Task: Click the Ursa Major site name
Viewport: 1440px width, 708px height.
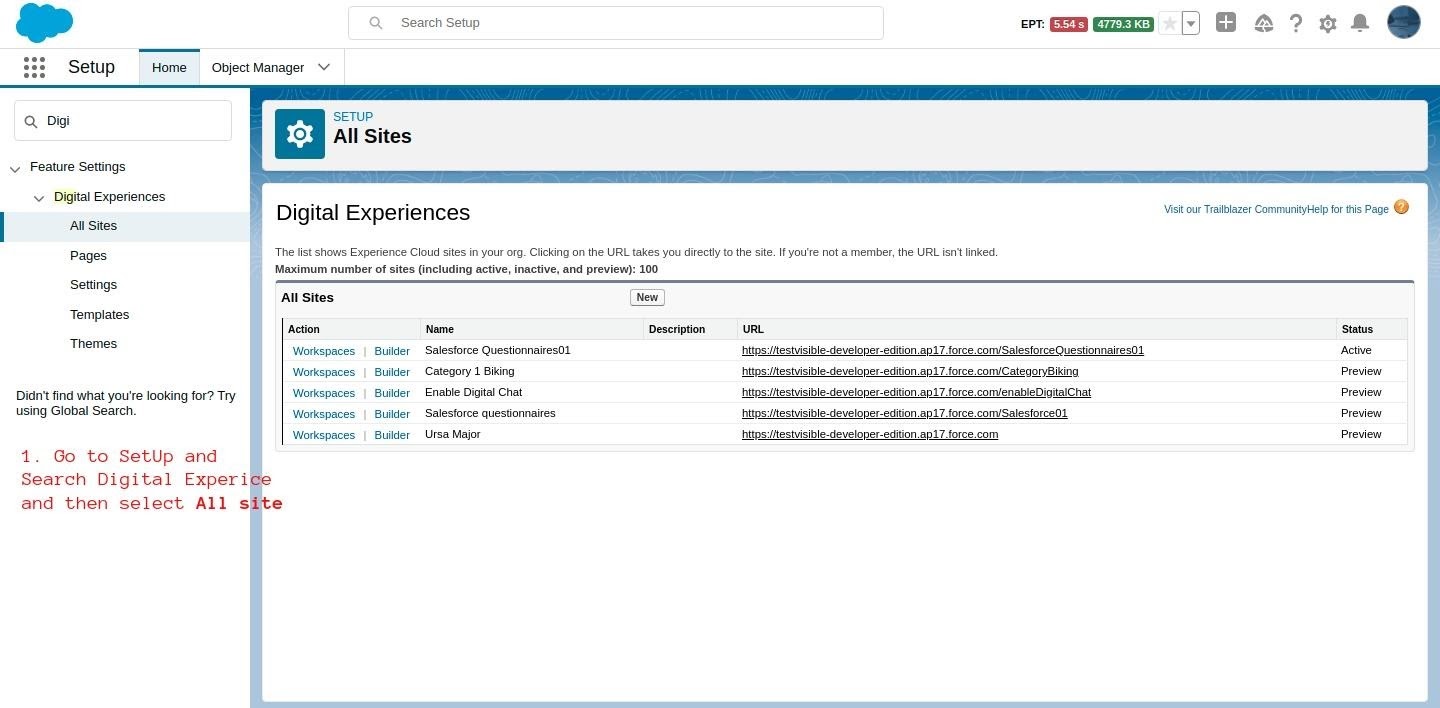Action: [452, 434]
